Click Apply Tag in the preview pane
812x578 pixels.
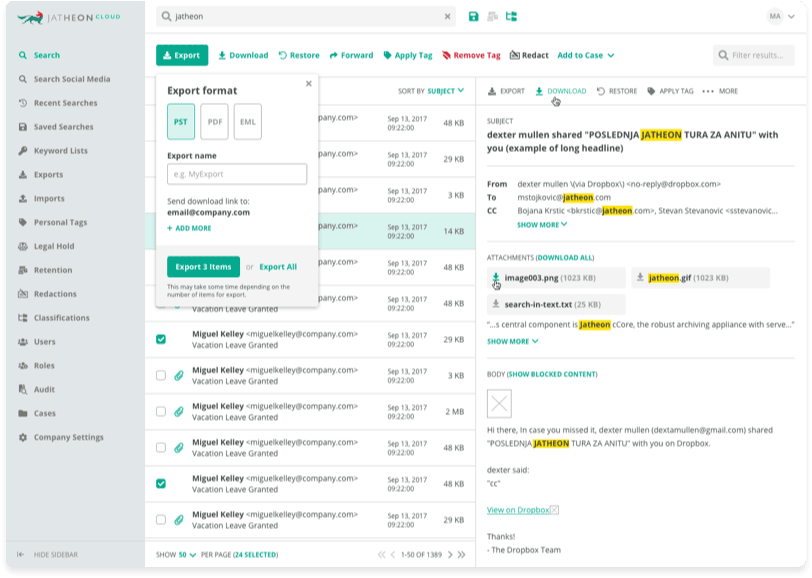tap(670, 91)
